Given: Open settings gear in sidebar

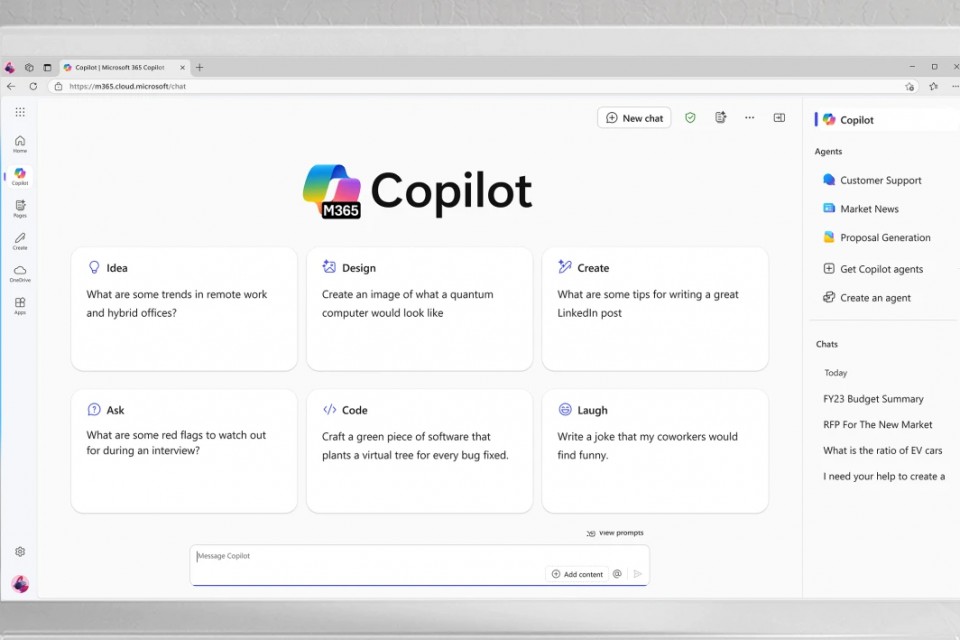Looking at the screenshot, I should (20, 552).
